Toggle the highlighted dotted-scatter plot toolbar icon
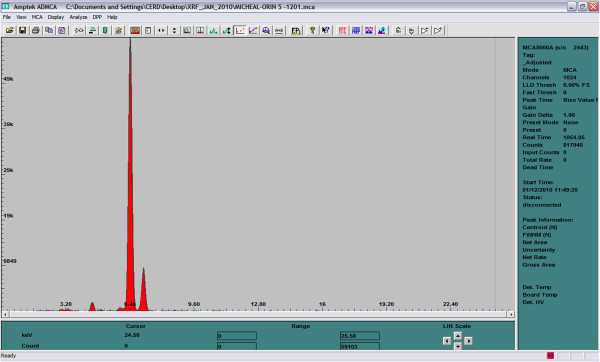This screenshot has width=600, height=362. [240, 30]
